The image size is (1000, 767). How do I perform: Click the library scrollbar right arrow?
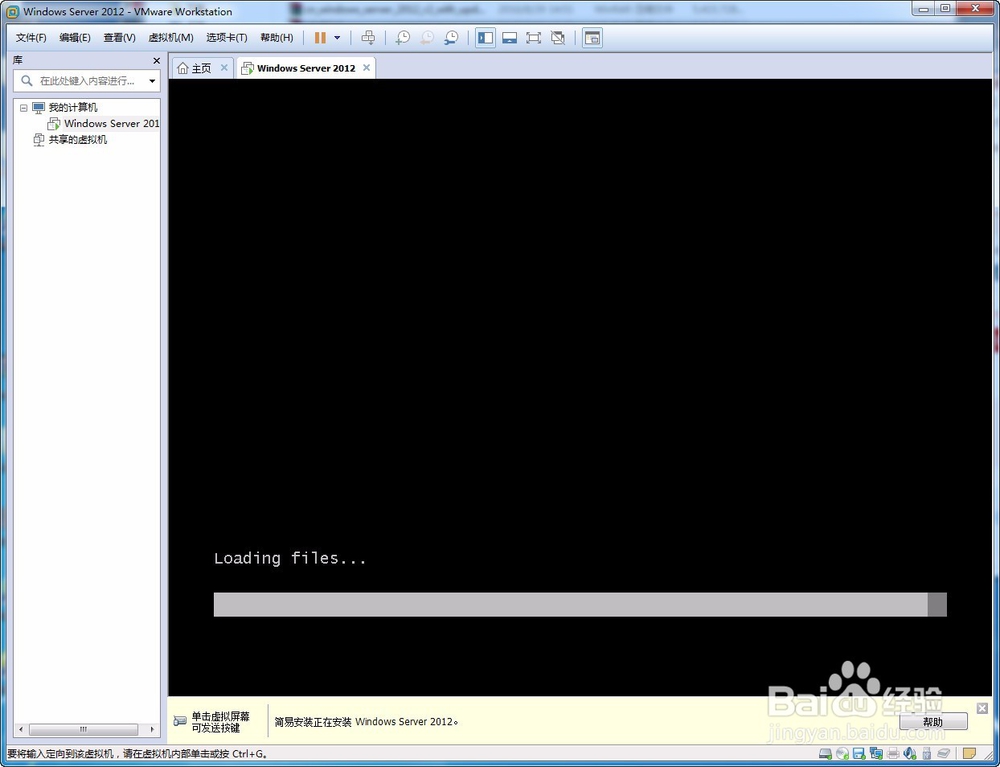coord(152,729)
